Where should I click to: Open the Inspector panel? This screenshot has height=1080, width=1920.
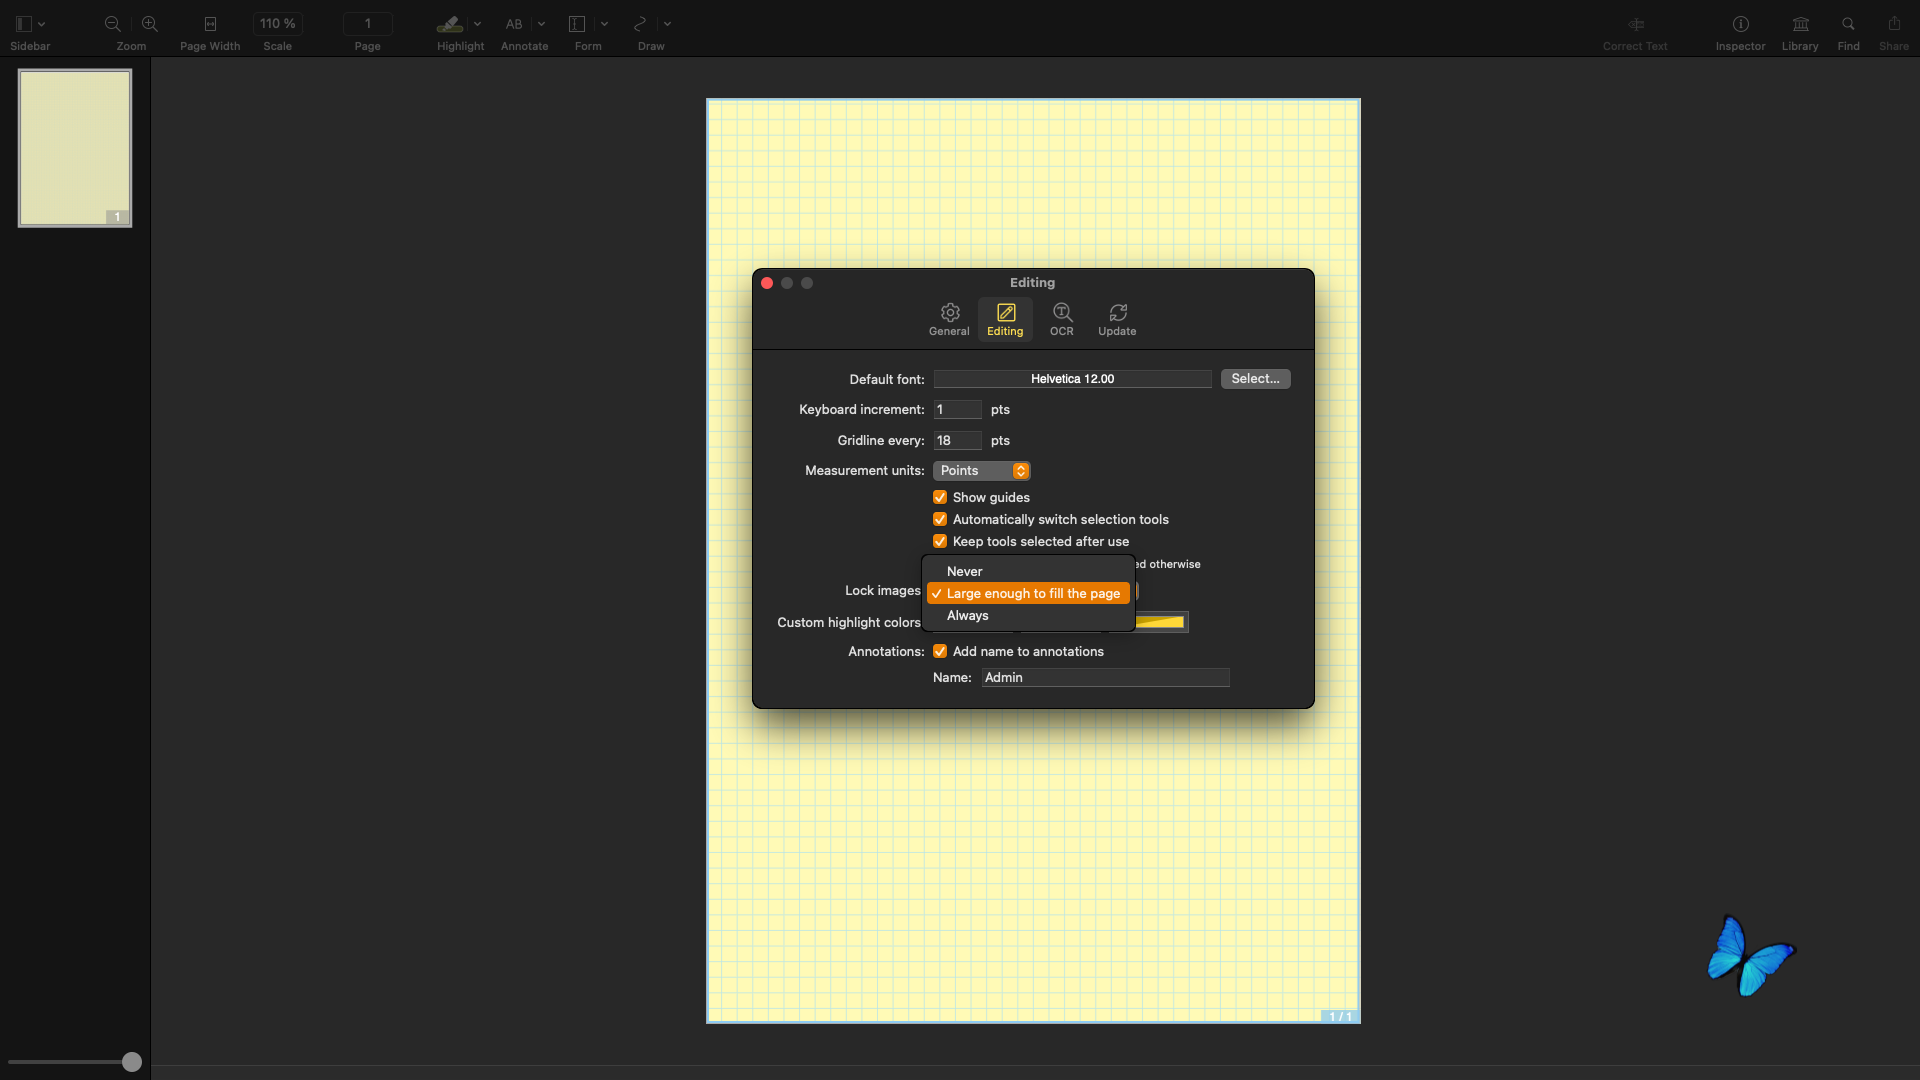coord(1740,24)
